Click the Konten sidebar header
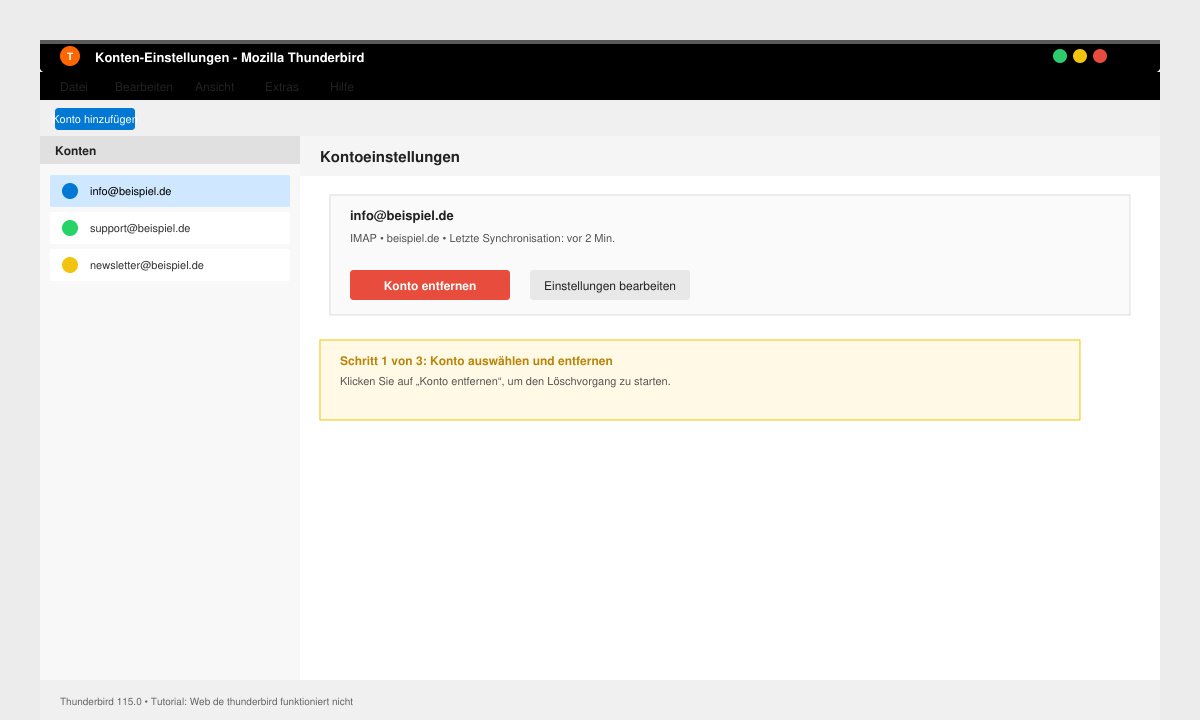The height and width of the screenshot is (720, 1200). pyautogui.click(x=170, y=150)
